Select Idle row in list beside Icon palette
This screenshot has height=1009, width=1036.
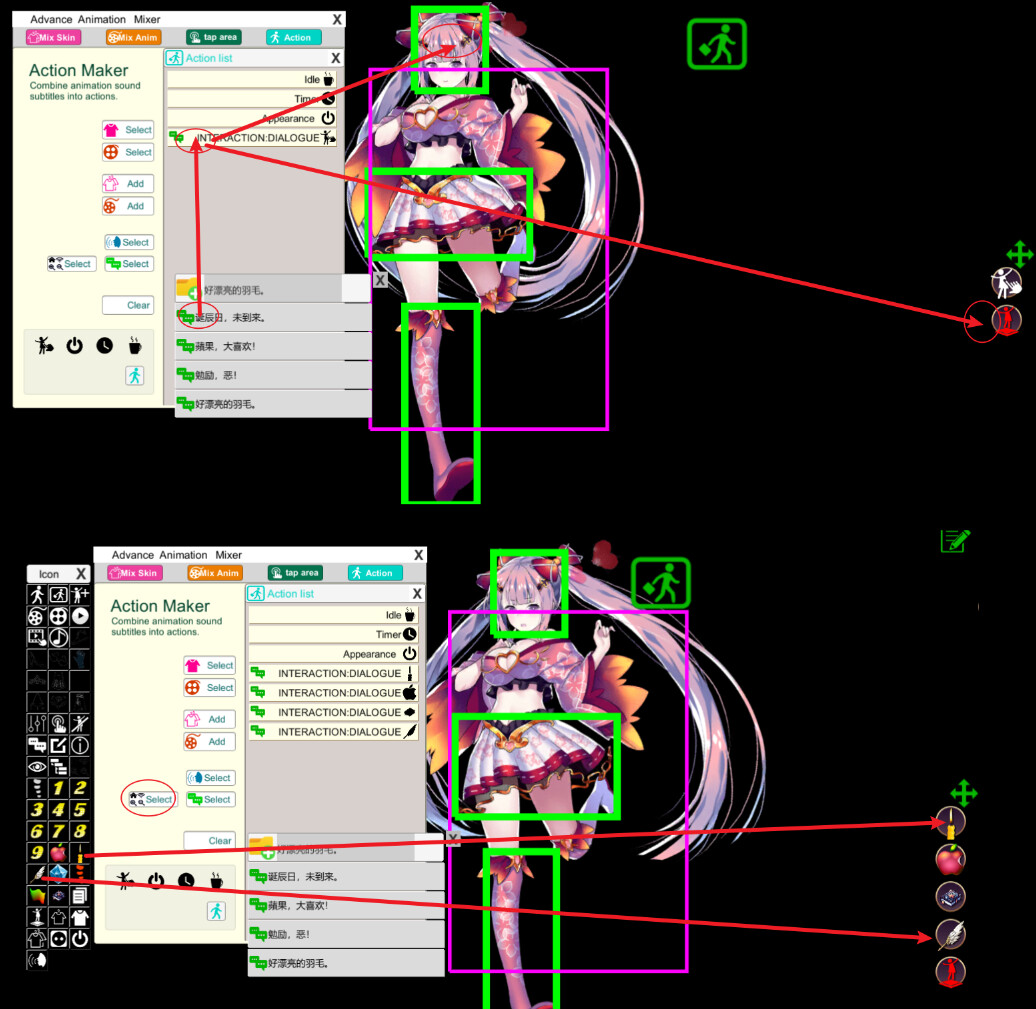(x=333, y=615)
